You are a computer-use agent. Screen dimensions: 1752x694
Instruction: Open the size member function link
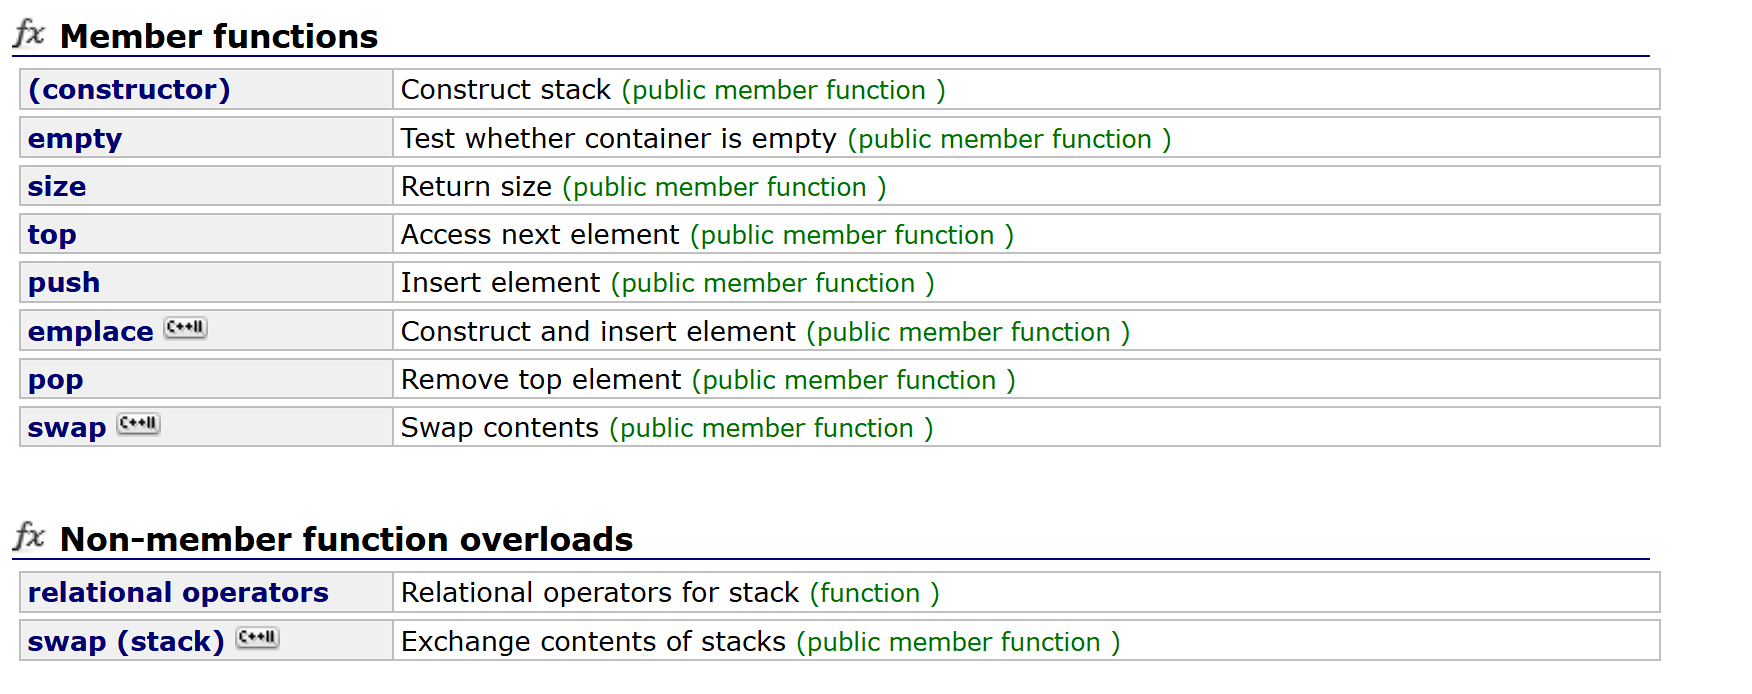pos(57,187)
